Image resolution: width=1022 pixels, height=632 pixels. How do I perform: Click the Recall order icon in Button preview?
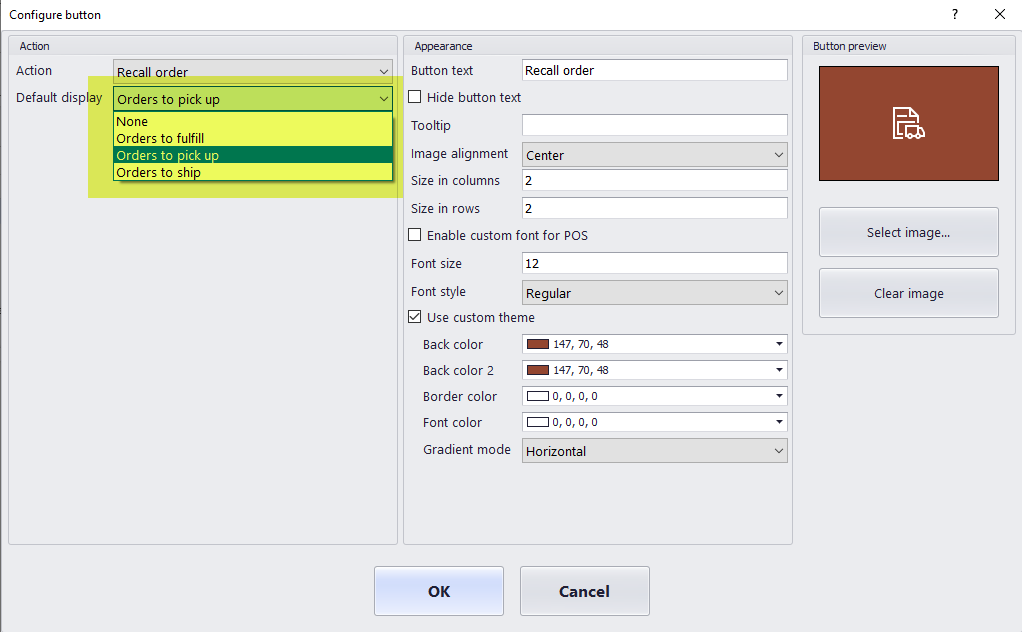pyautogui.click(x=908, y=123)
